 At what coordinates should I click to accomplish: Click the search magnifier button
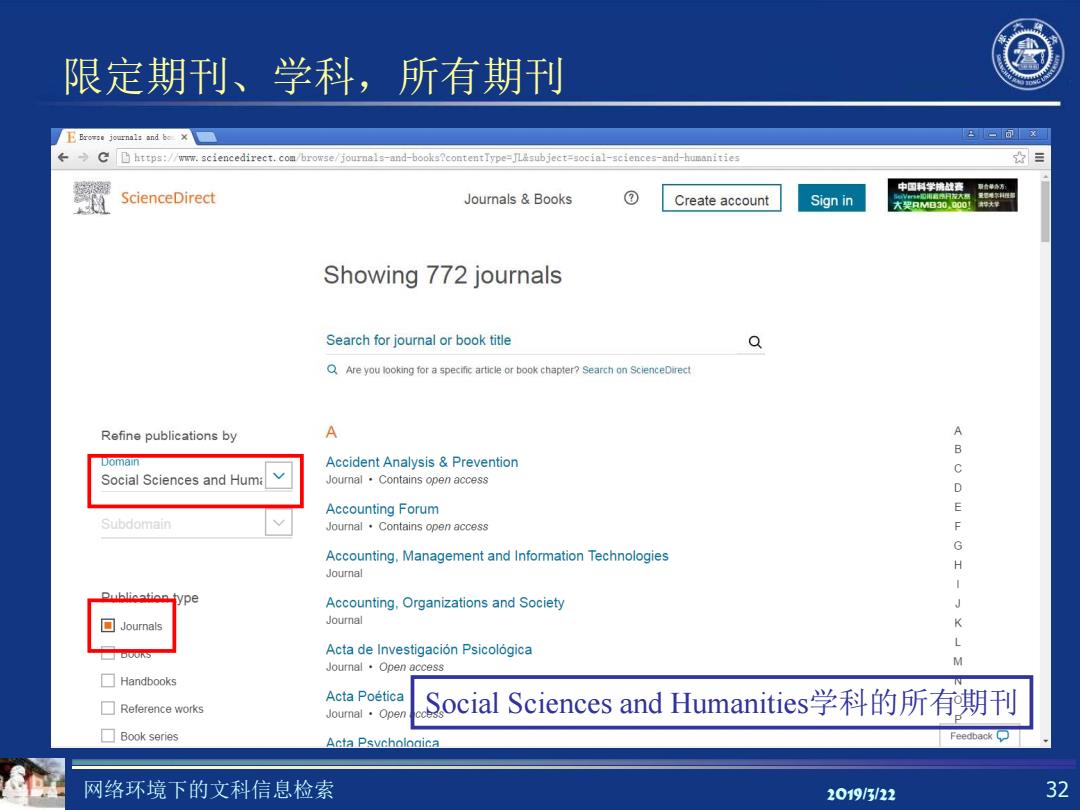point(755,342)
